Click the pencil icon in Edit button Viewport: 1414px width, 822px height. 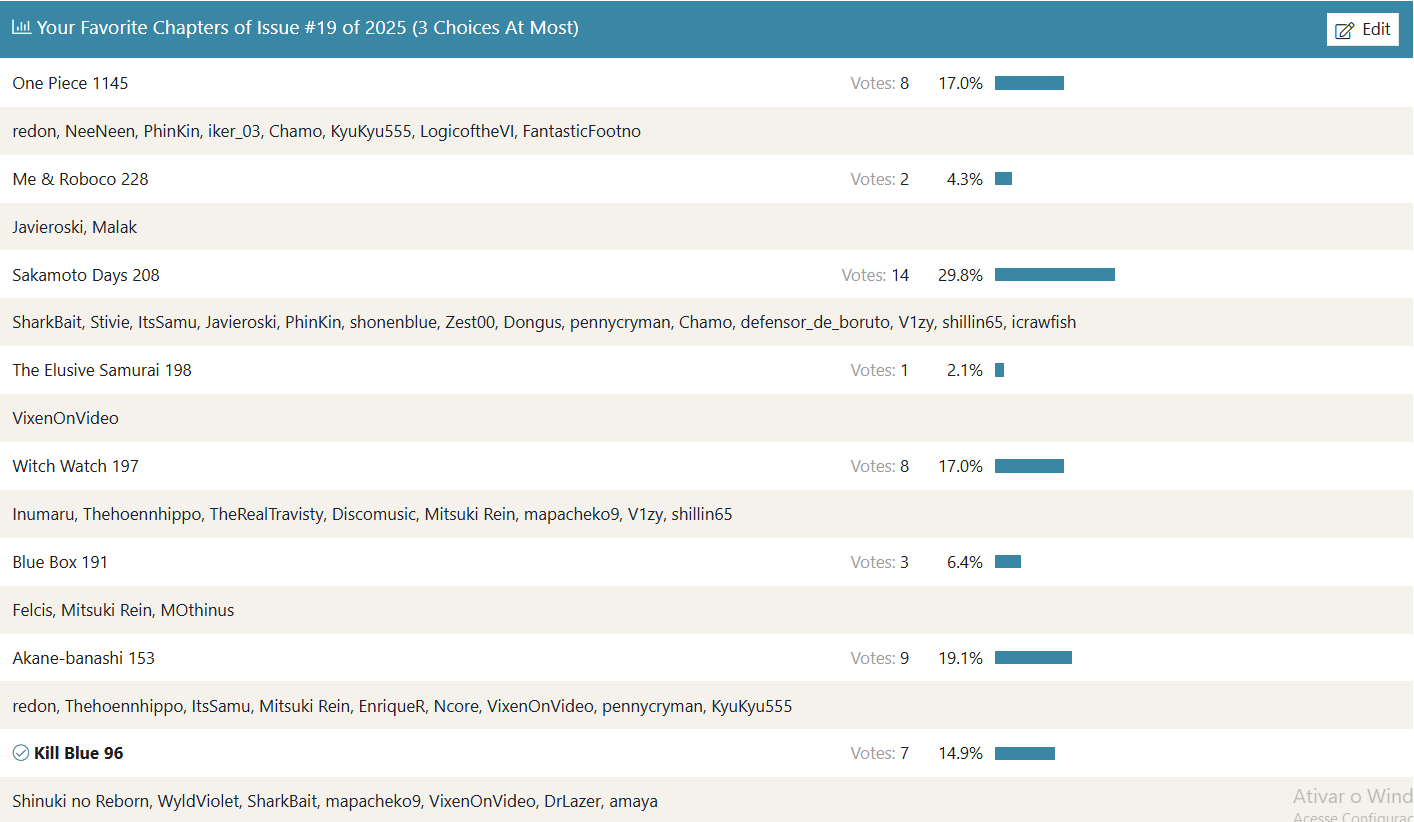tap(1345, 30)
